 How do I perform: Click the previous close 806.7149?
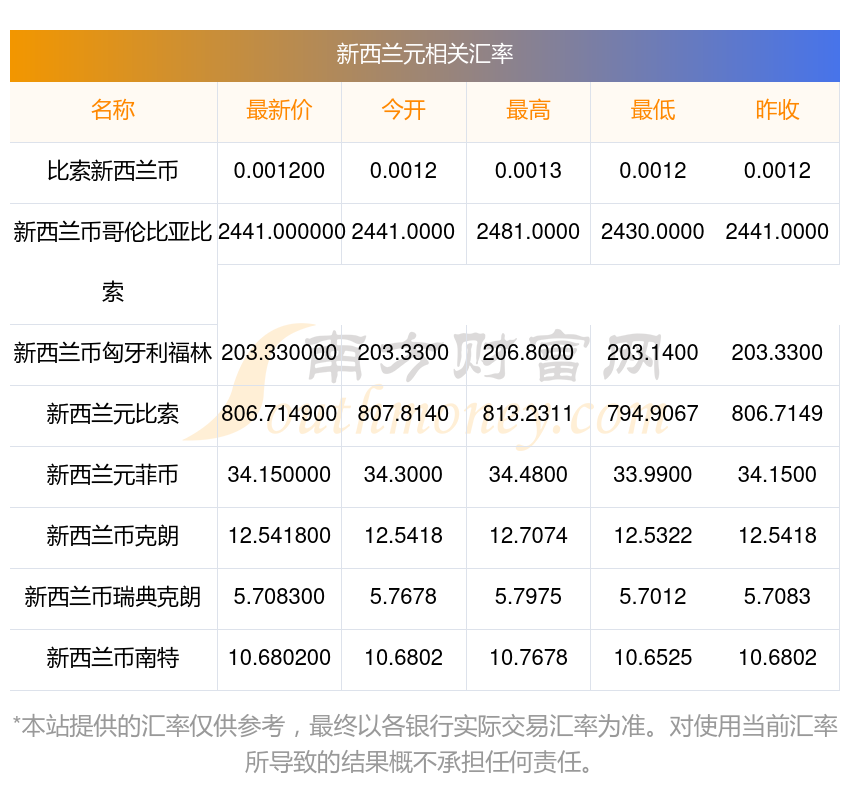pos(777,414)
